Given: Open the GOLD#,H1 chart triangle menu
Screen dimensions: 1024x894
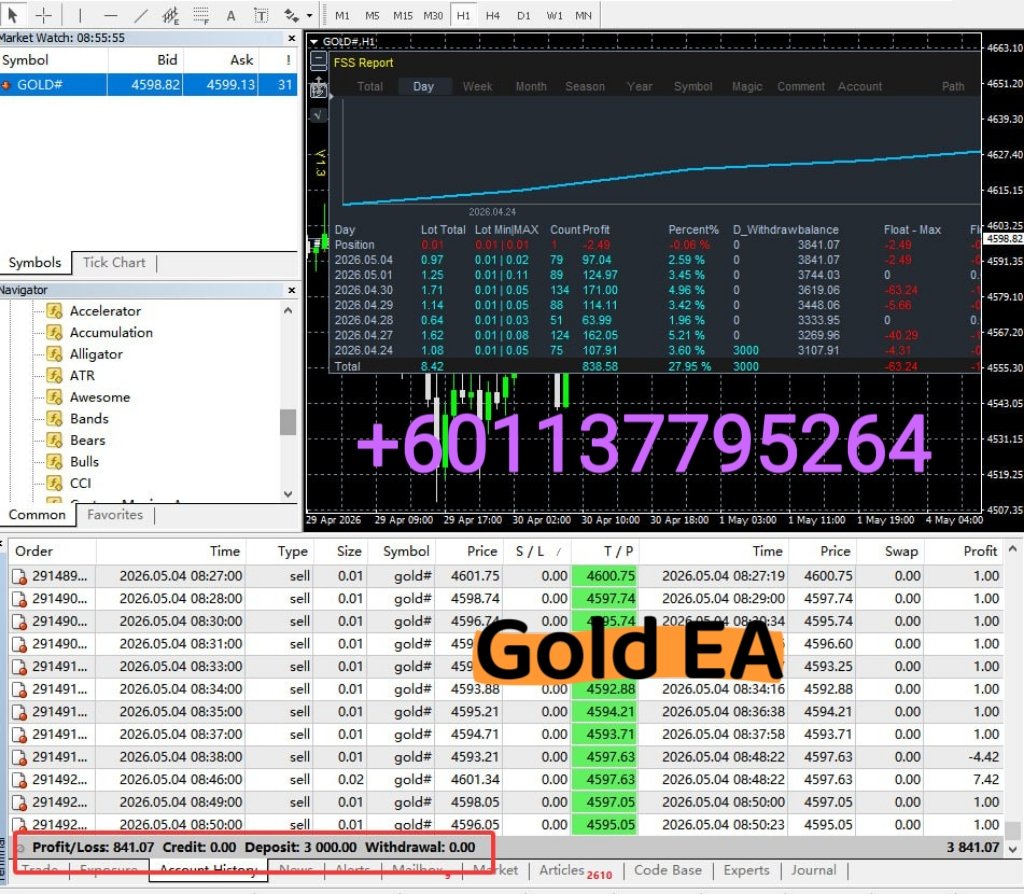Looking at the screenshot, I should pyautogui.click(x=314, y=42).
